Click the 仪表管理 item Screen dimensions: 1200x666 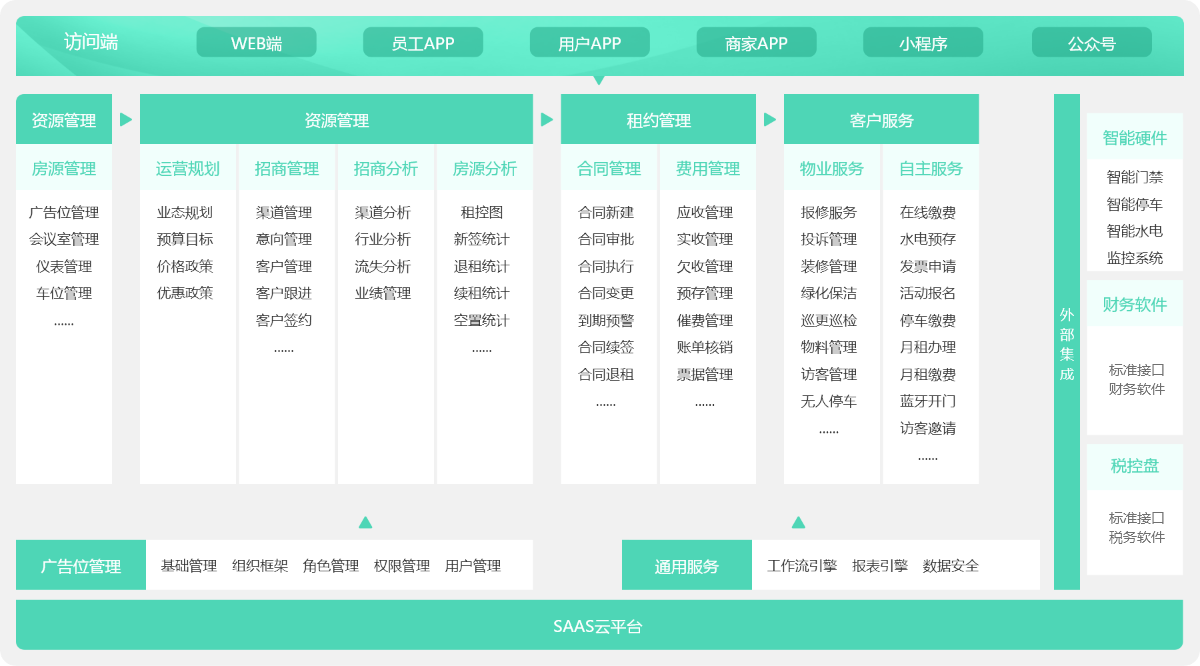point(64,266)
